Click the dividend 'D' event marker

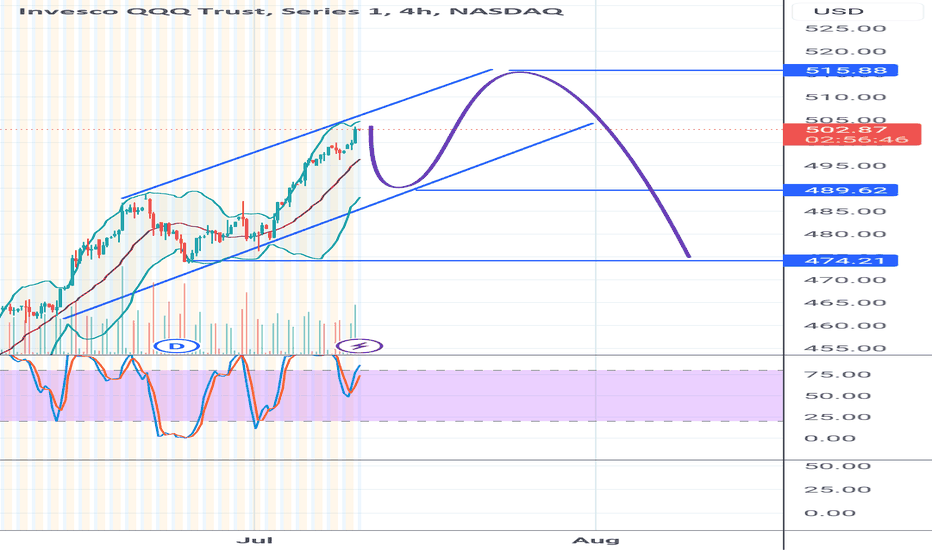177,346
